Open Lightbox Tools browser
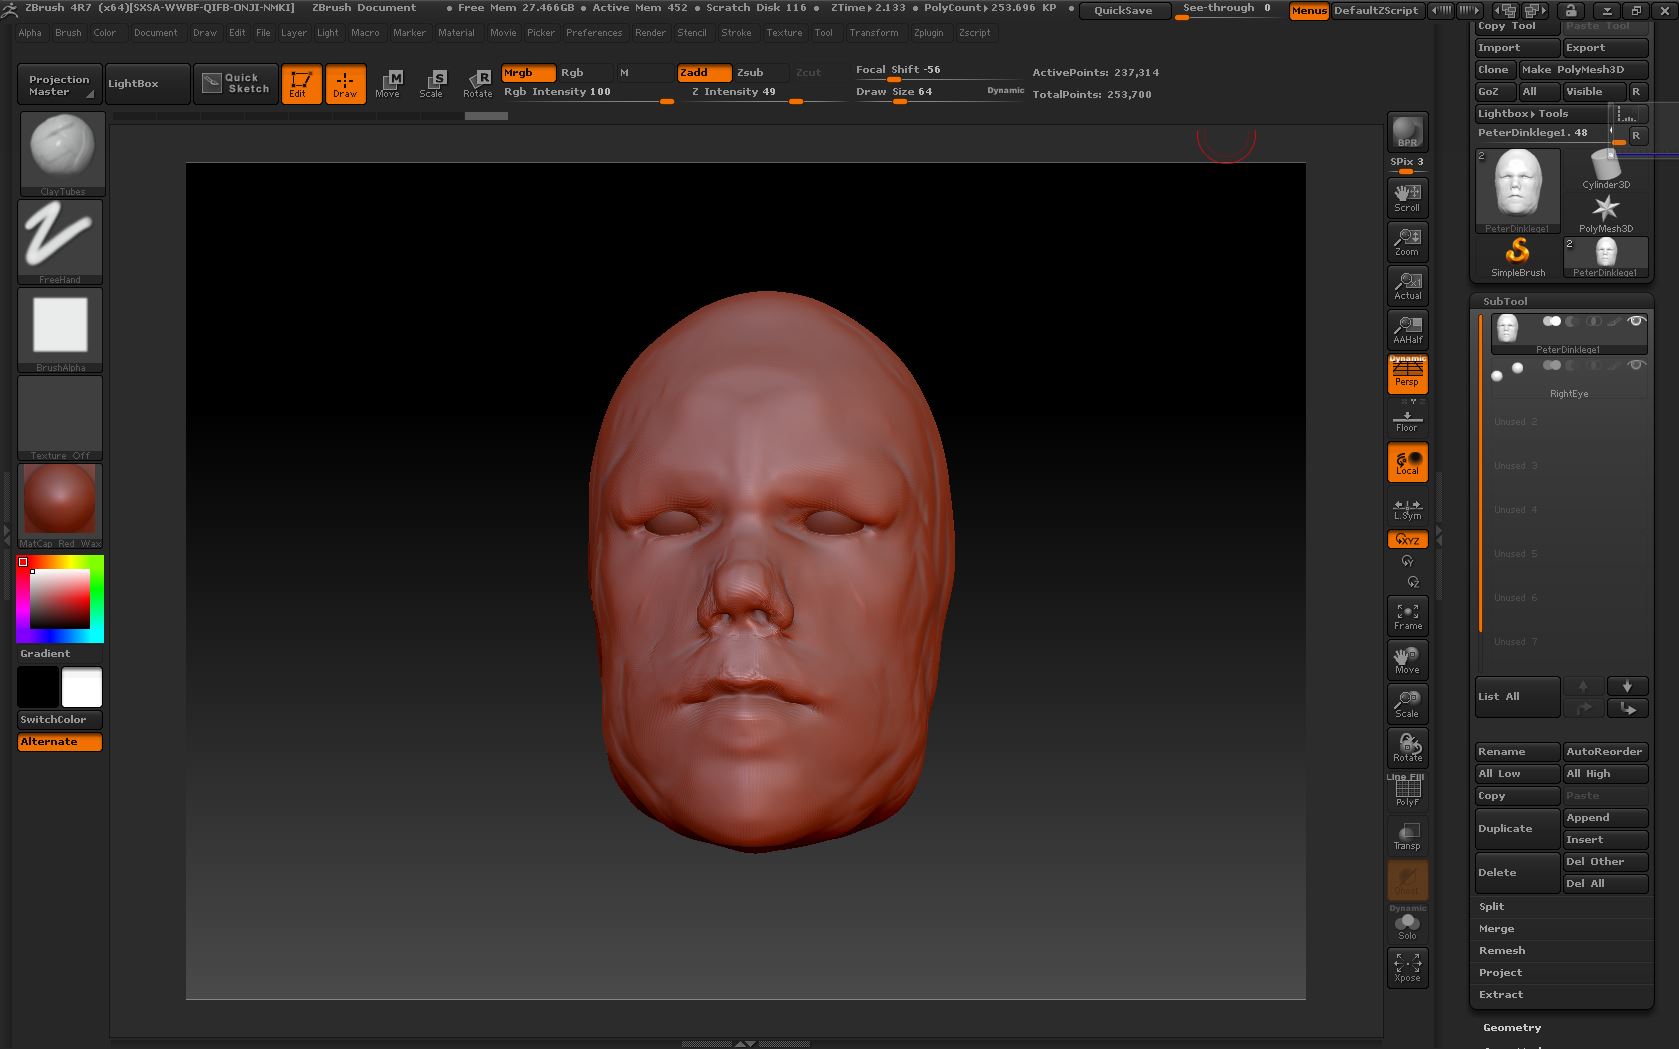Screen dimensions: 1679x1049 pyautogui.click(x=1542, y=114)
